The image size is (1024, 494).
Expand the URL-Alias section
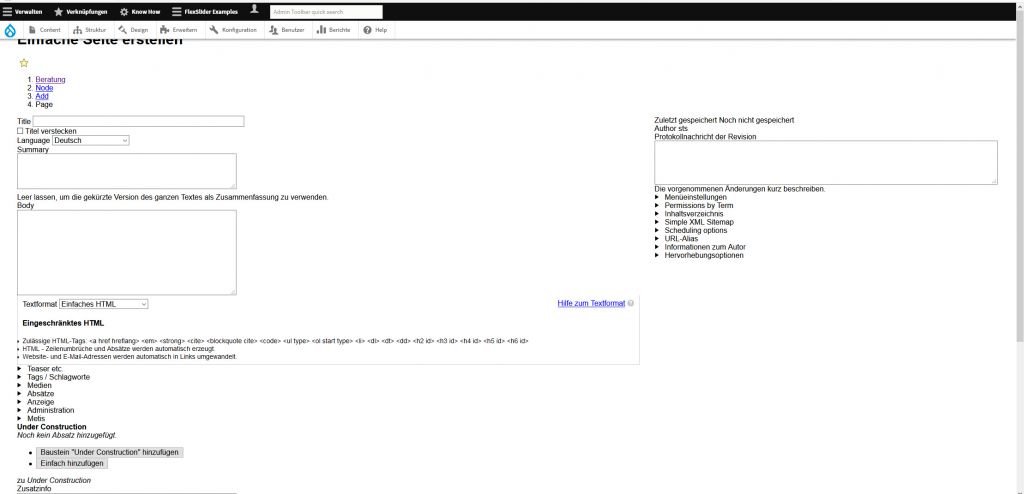pos(681,239)
